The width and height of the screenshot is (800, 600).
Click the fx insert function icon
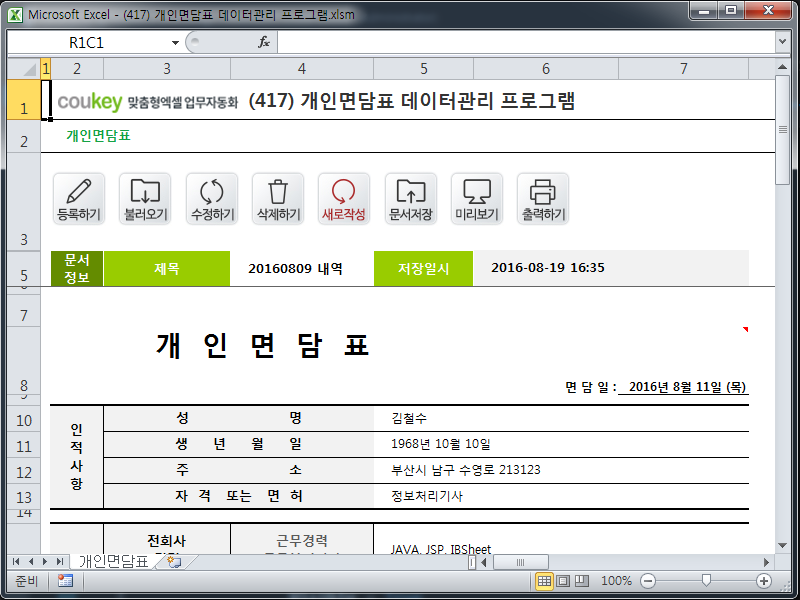coord(264,42)
